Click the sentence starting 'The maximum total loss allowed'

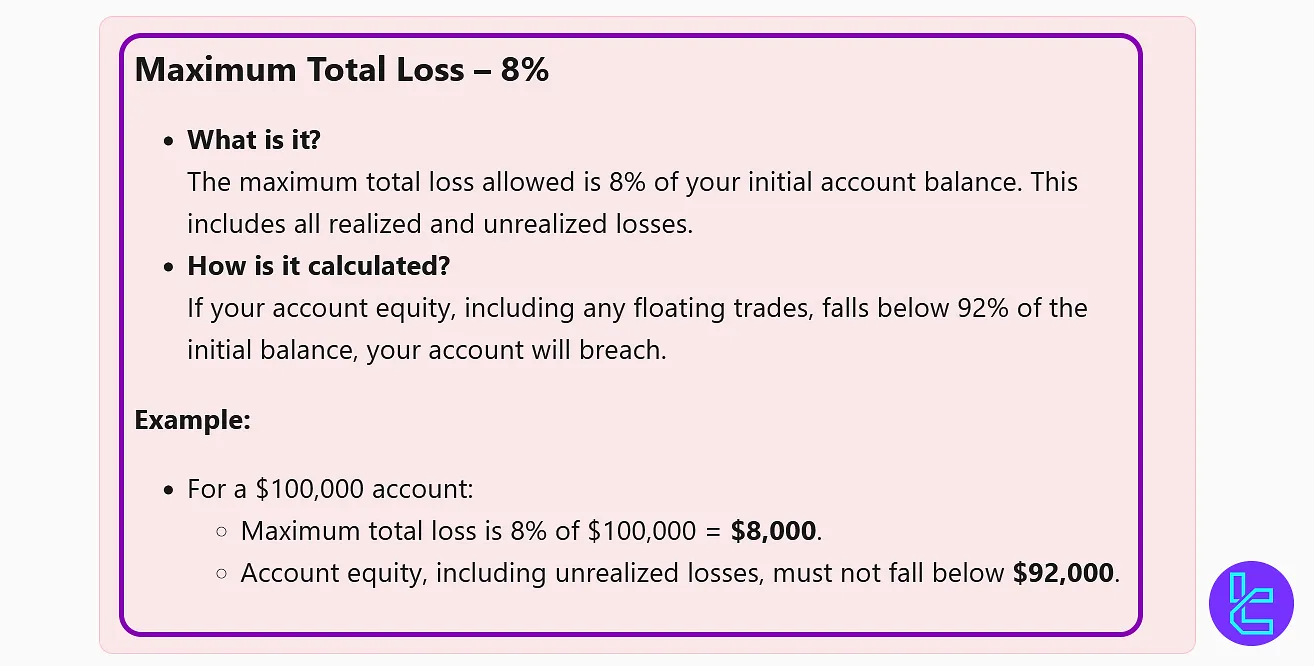point(632,182)
